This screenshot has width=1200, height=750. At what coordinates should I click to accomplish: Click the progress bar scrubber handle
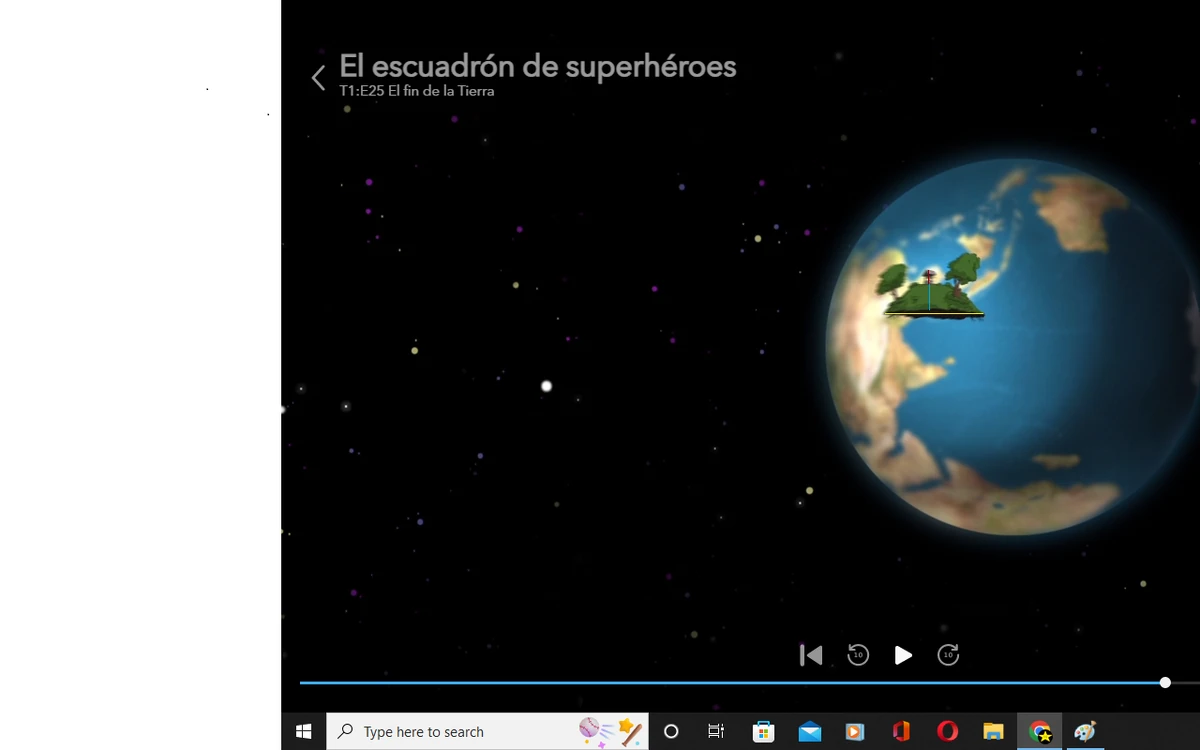(1165, 682)
